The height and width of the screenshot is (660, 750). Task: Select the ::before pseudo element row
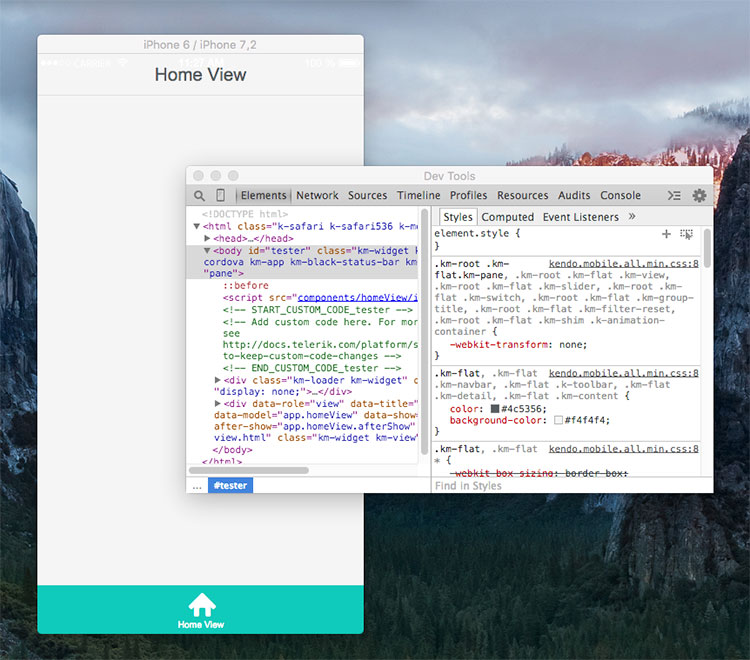pyautogui.click(x=245, y=286)
